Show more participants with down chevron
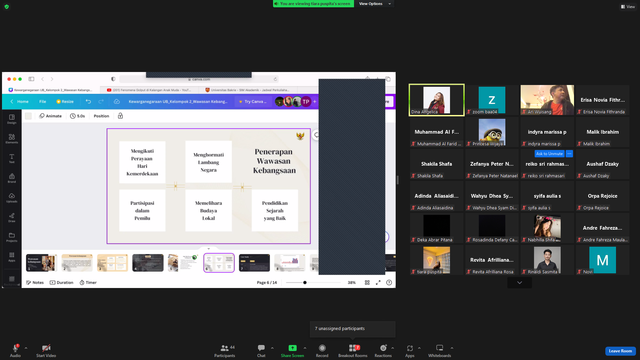Screen dimensions: 640x360 519,282
